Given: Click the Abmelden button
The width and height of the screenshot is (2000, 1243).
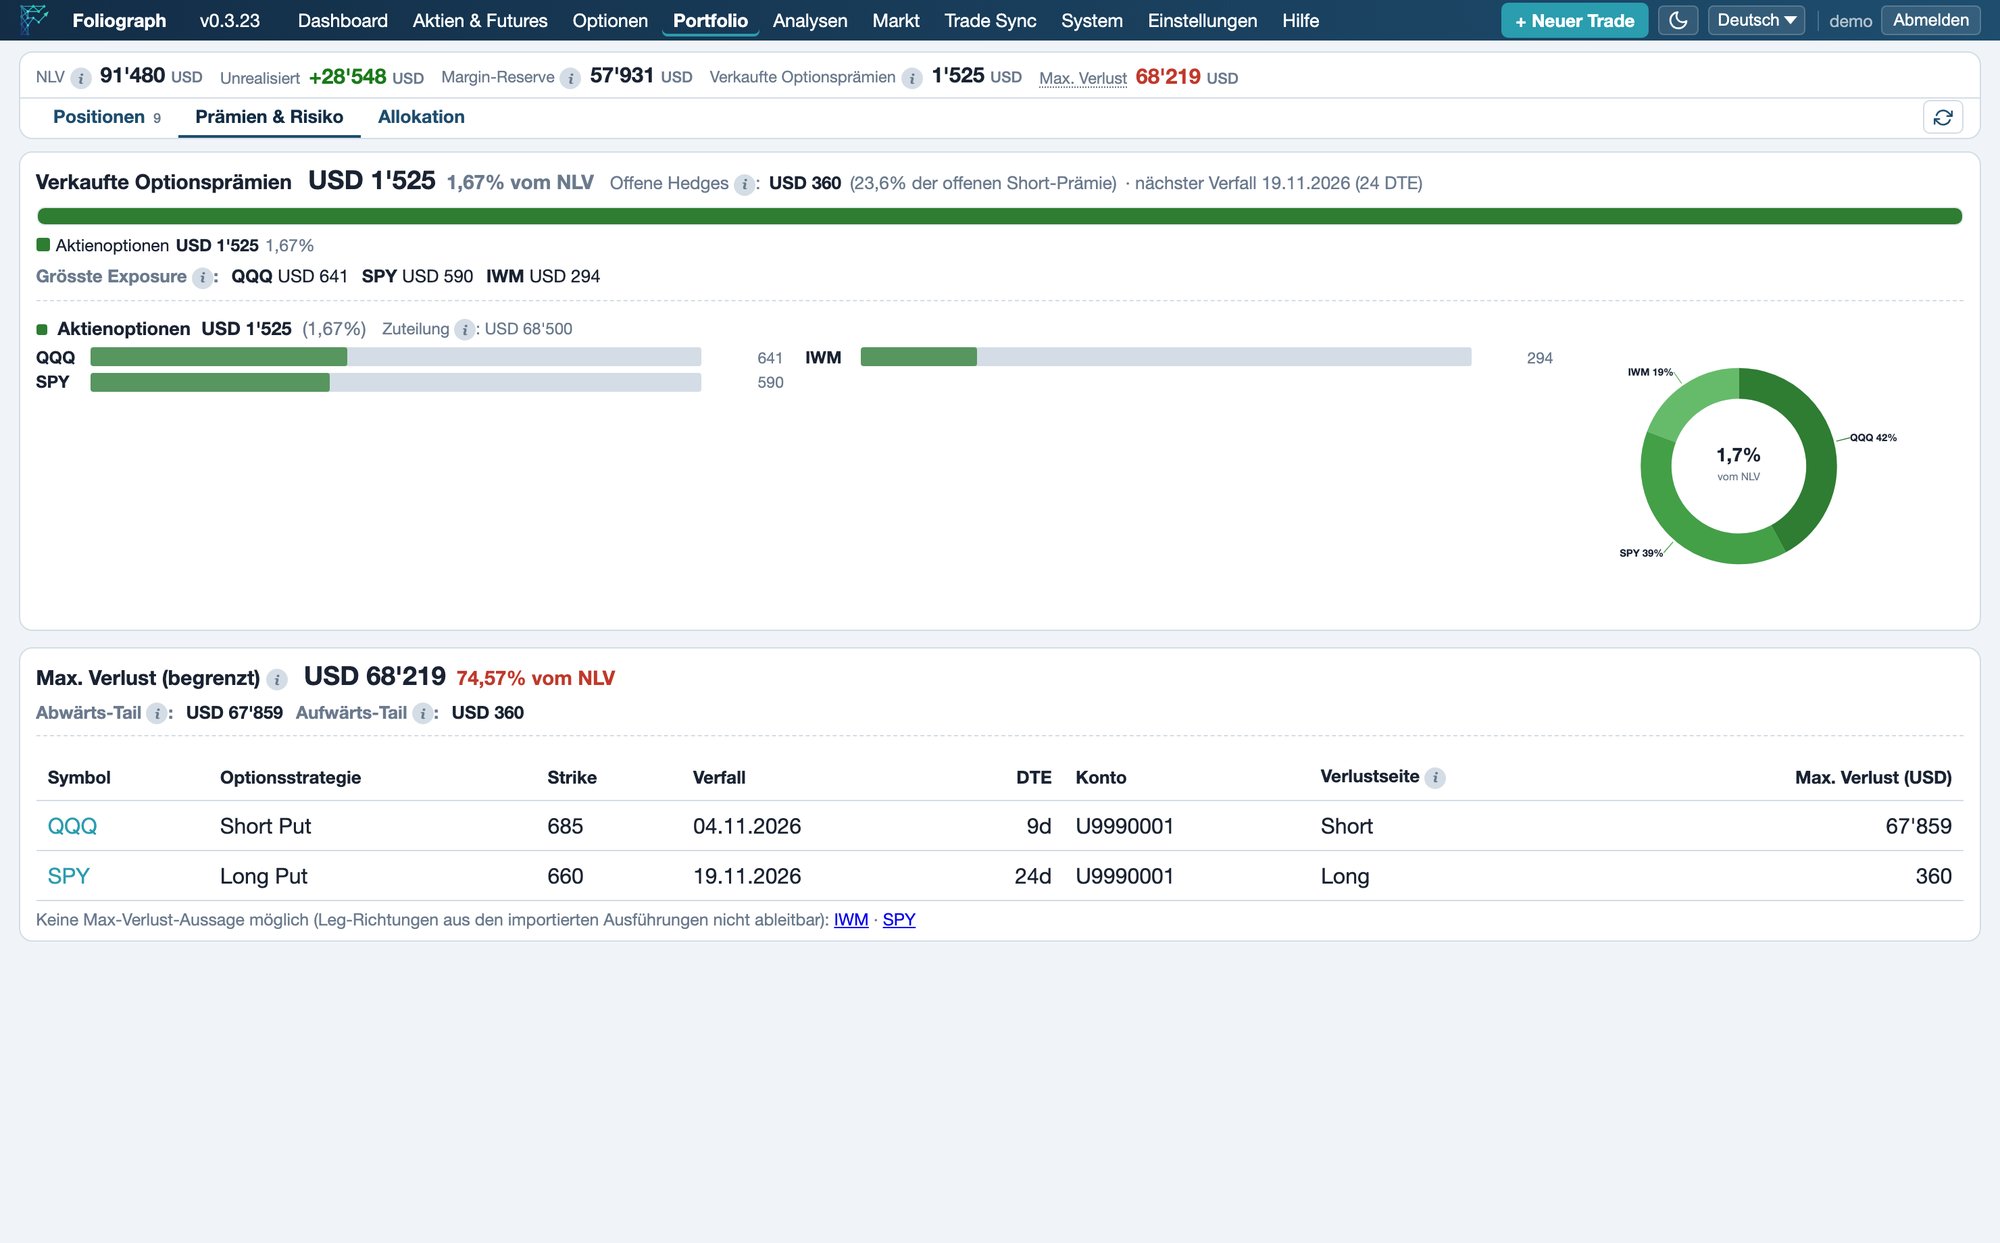Looking at the screenshot, I should 1930,20.
